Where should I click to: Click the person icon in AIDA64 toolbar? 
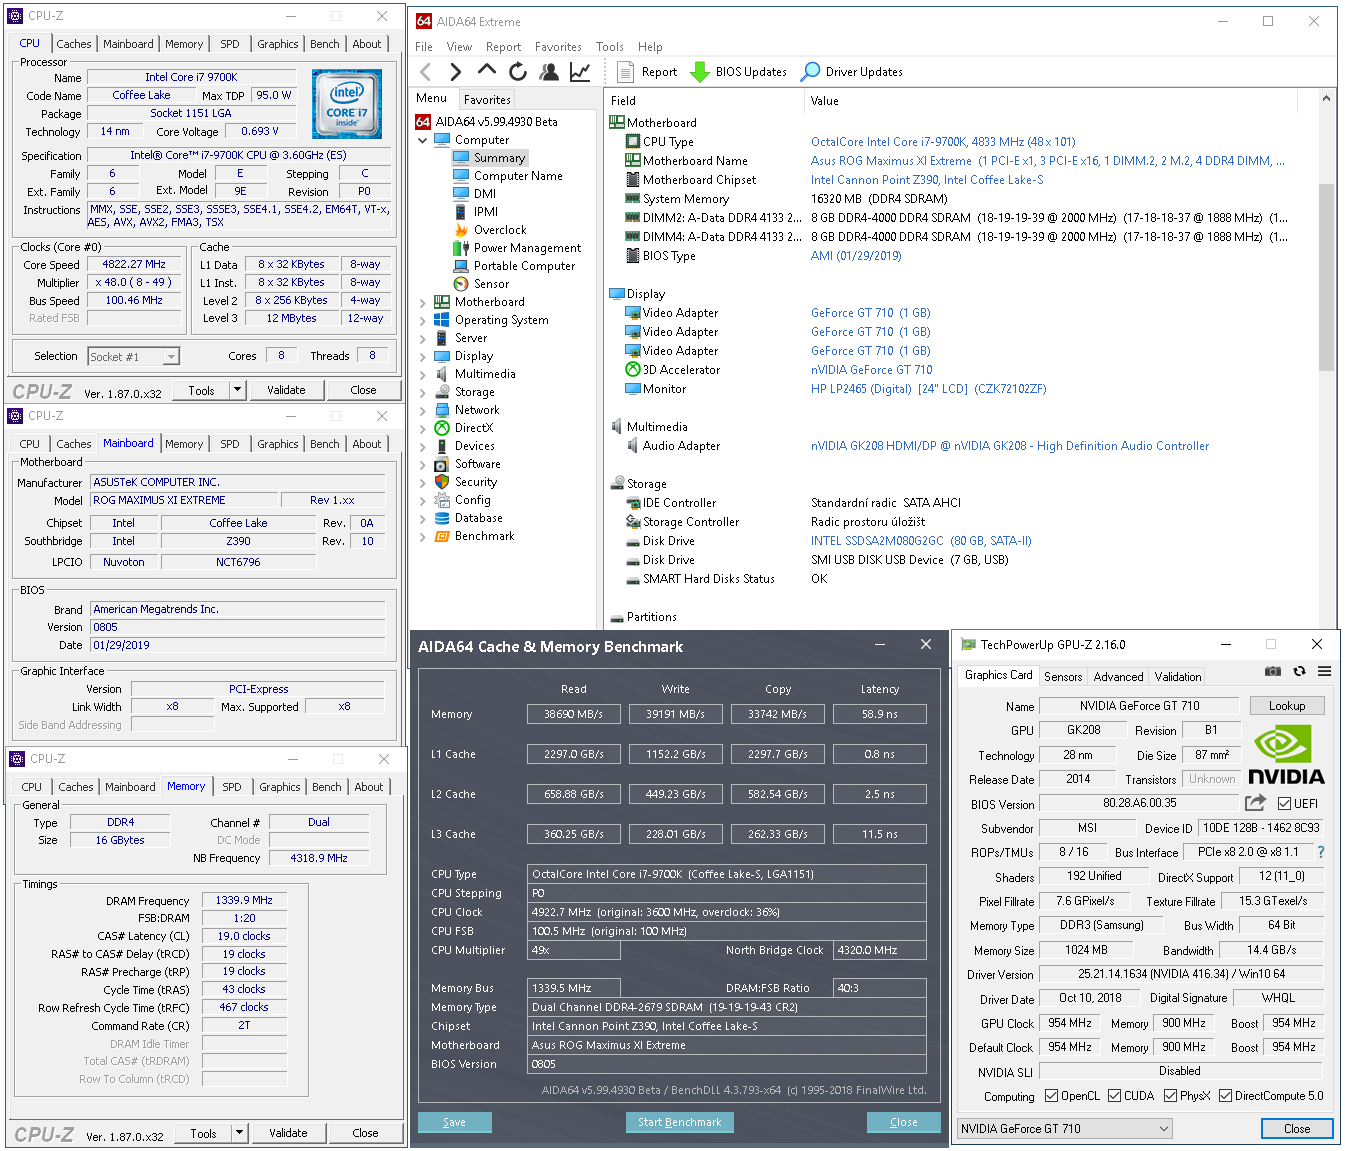pyautogui.click(x=549, y=72)
